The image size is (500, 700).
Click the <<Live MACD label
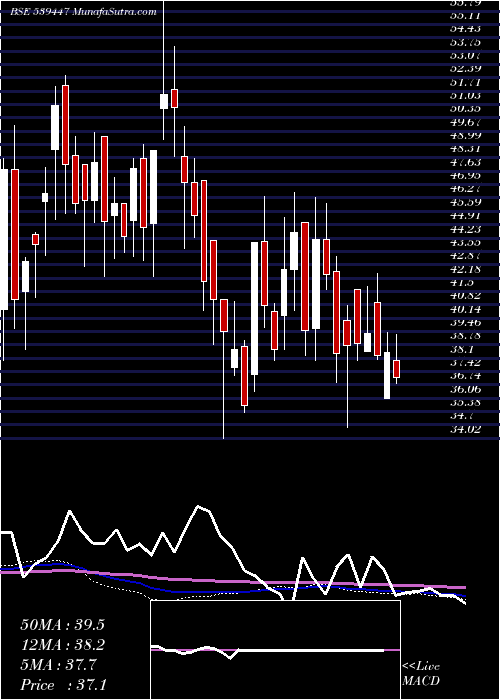[421, 674]
